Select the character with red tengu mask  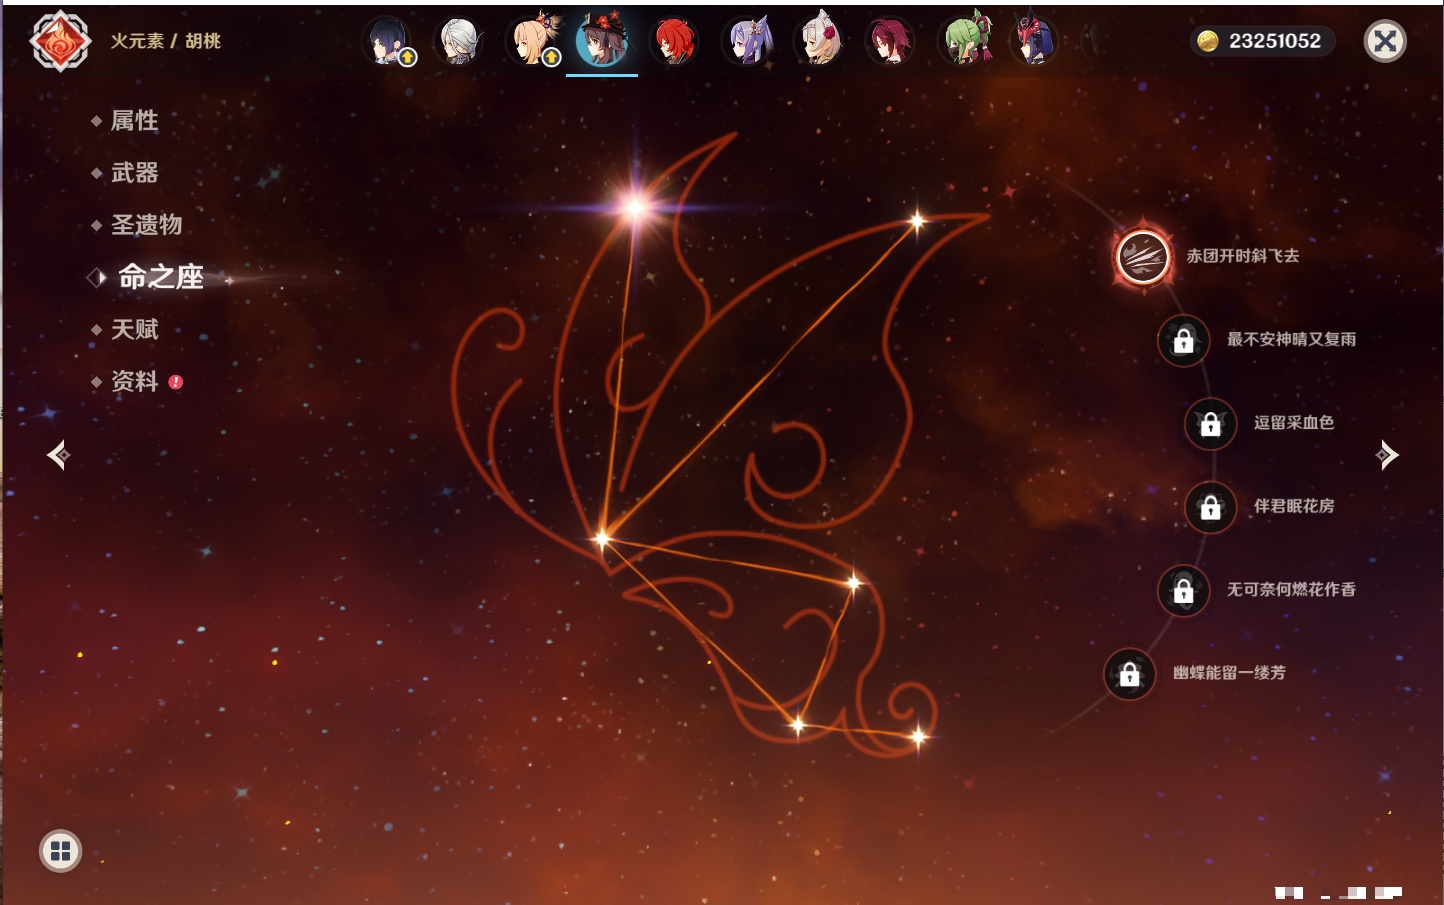pyautogui.click(x=1034, y=41)
